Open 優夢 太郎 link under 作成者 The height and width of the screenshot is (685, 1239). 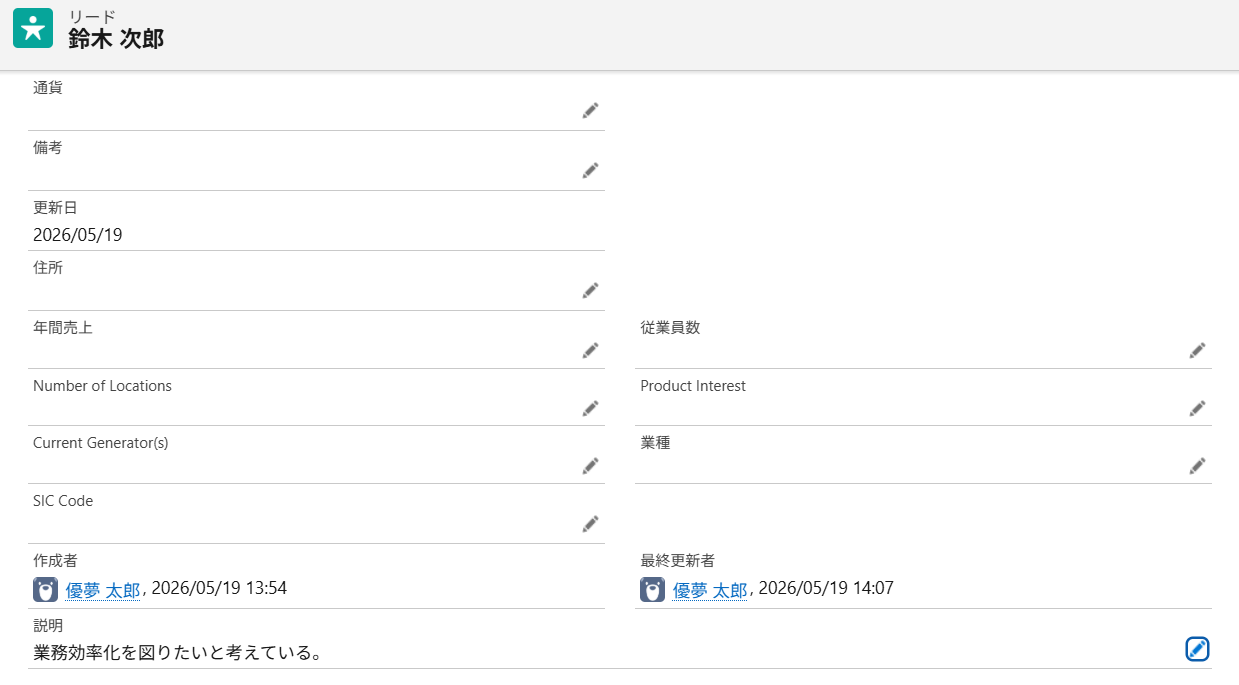point(103,590)
